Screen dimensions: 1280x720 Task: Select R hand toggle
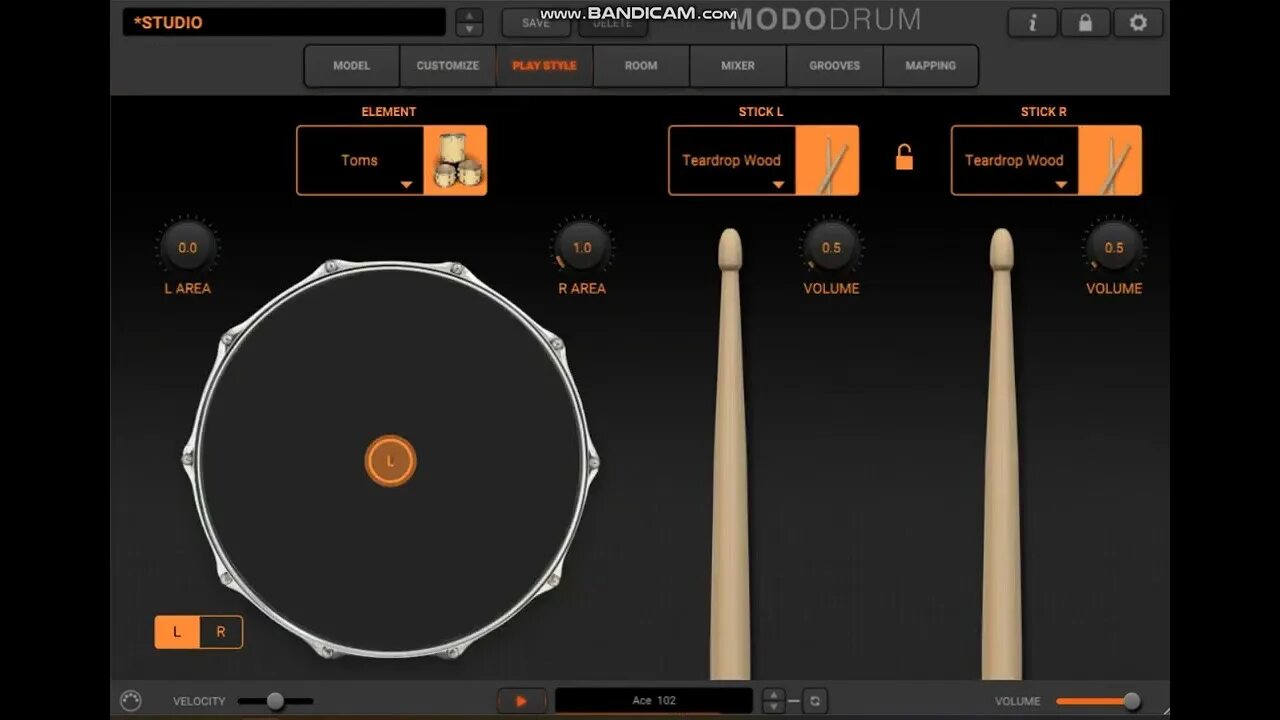(221, 632)
